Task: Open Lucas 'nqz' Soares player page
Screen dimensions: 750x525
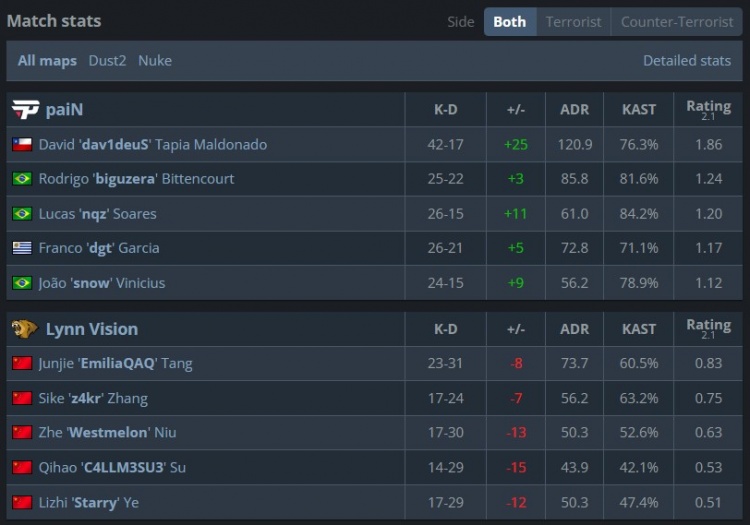Action: (x=98, y=214)
